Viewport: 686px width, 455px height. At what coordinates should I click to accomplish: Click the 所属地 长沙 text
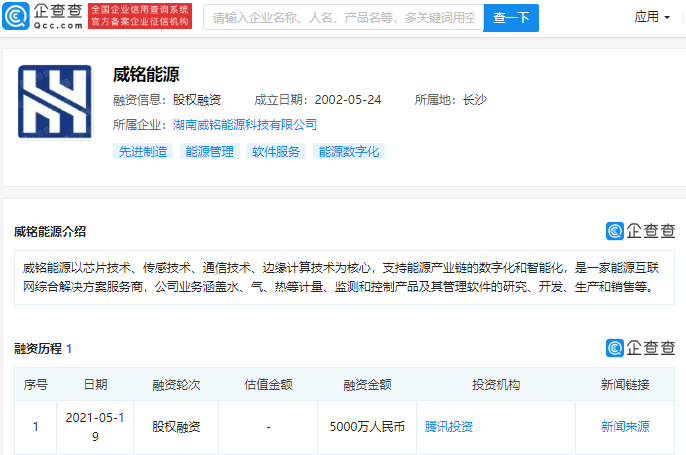[x=451, y=100]
